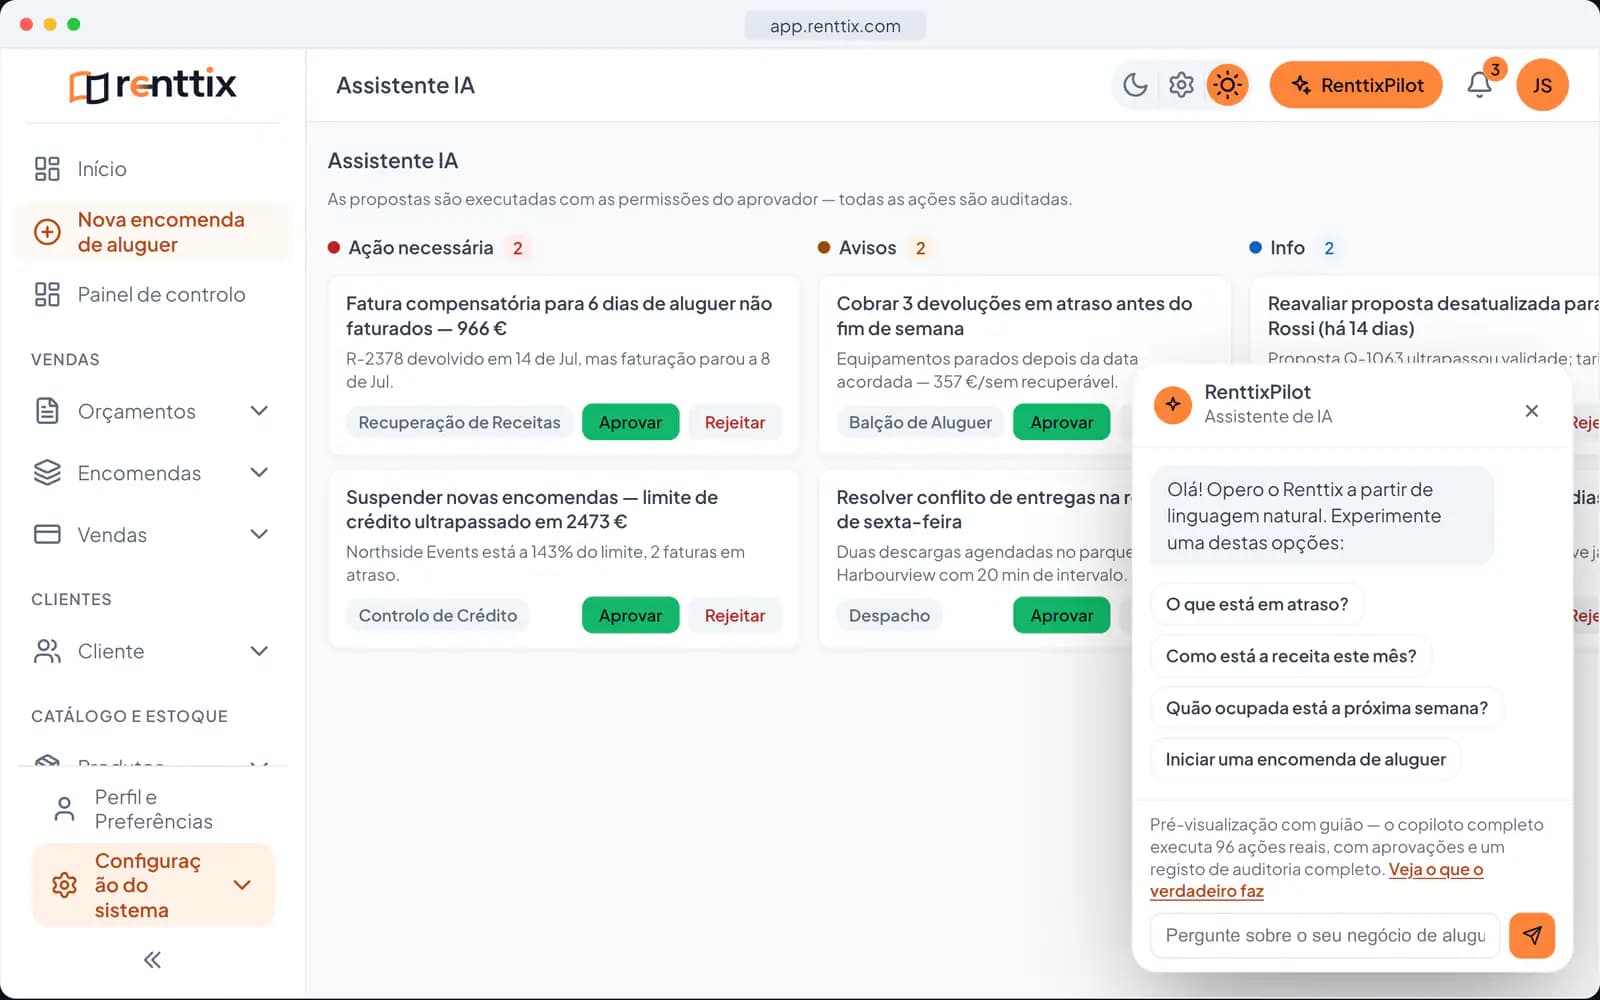The image size is (1600, 1000).
Task: Enable light mode sun icon
Action: tap(1227, 85)
